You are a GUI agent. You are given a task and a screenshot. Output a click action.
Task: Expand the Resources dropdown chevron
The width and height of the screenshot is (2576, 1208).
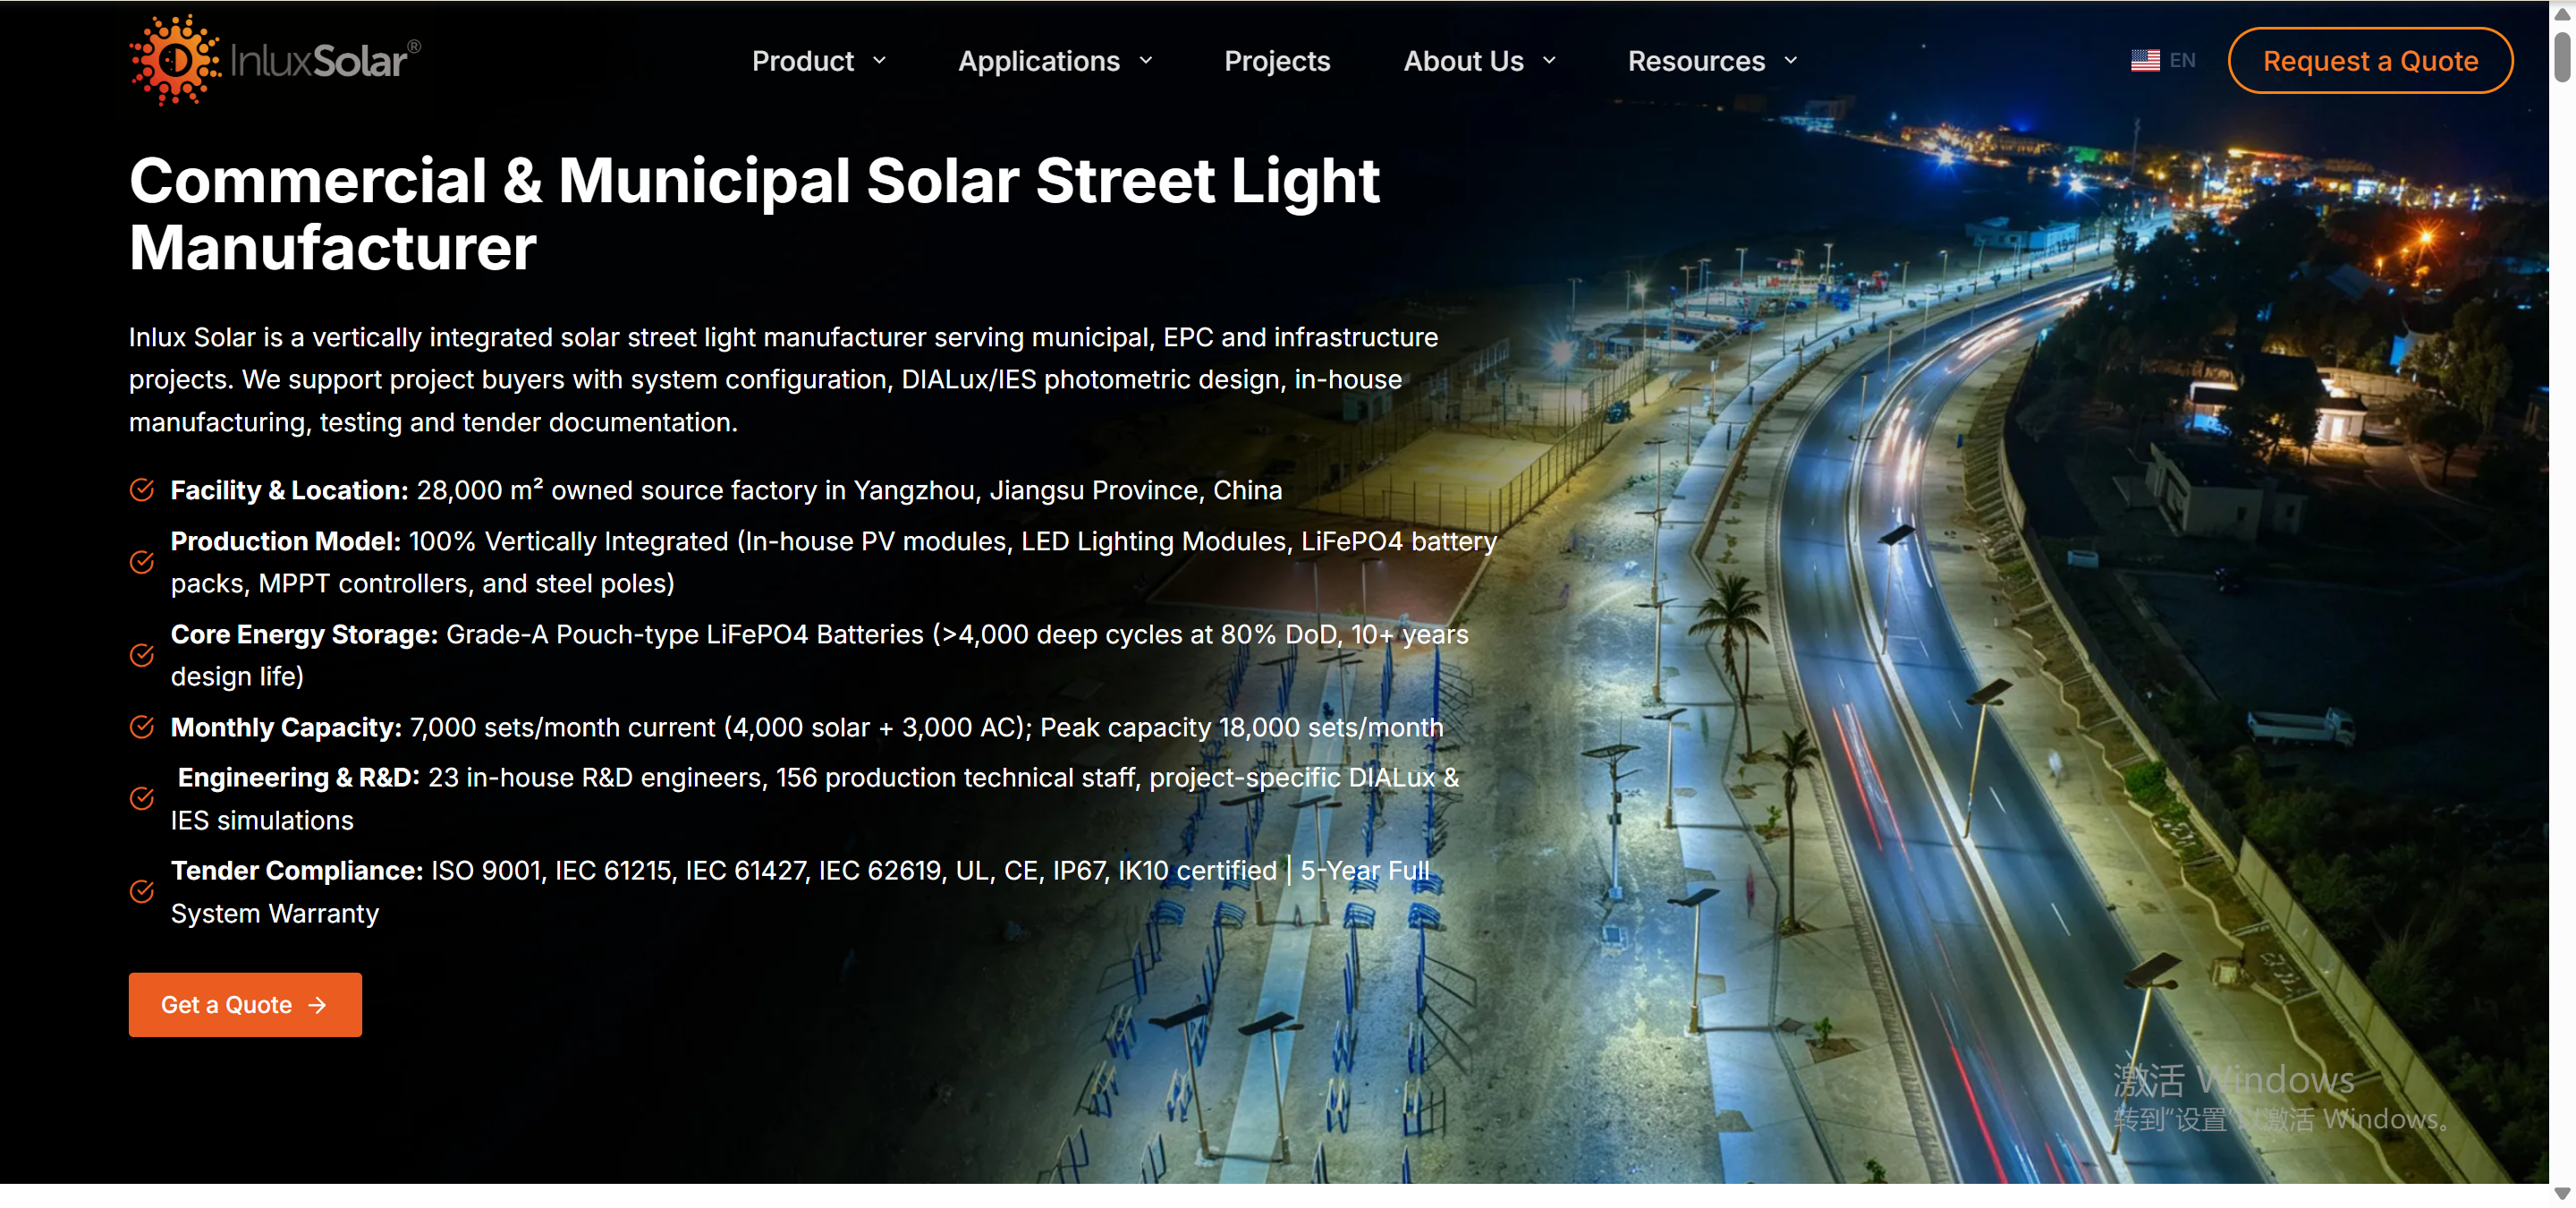click(x=1791, y=61)
